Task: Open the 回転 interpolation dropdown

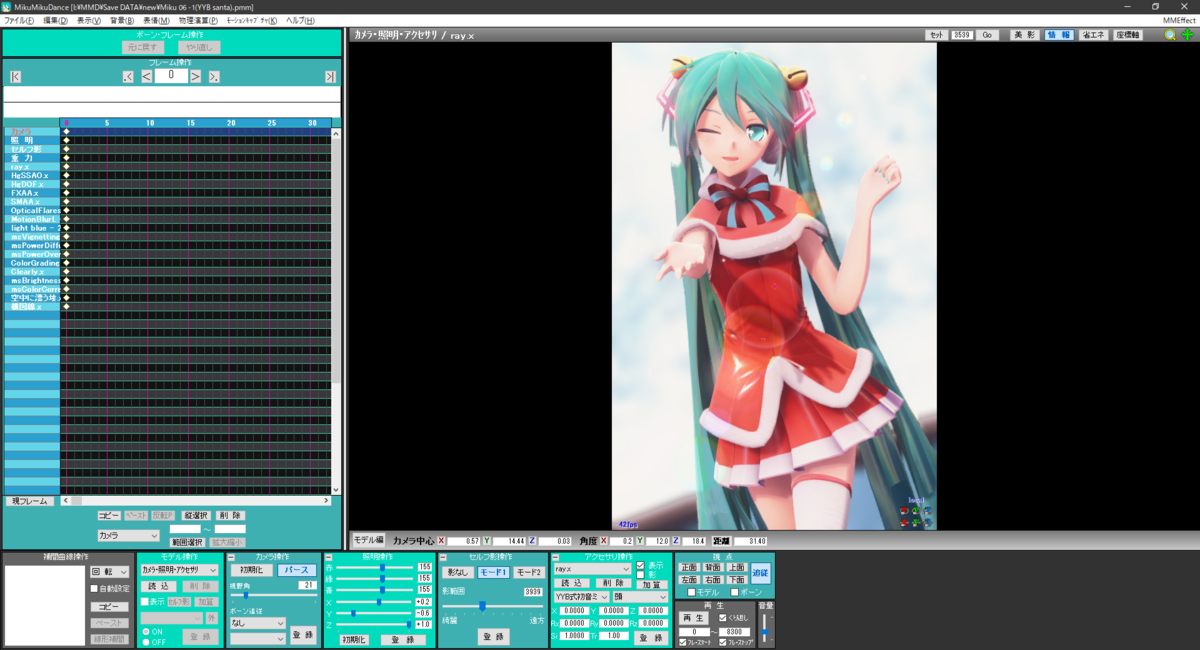Action: (x=109, y=572)
